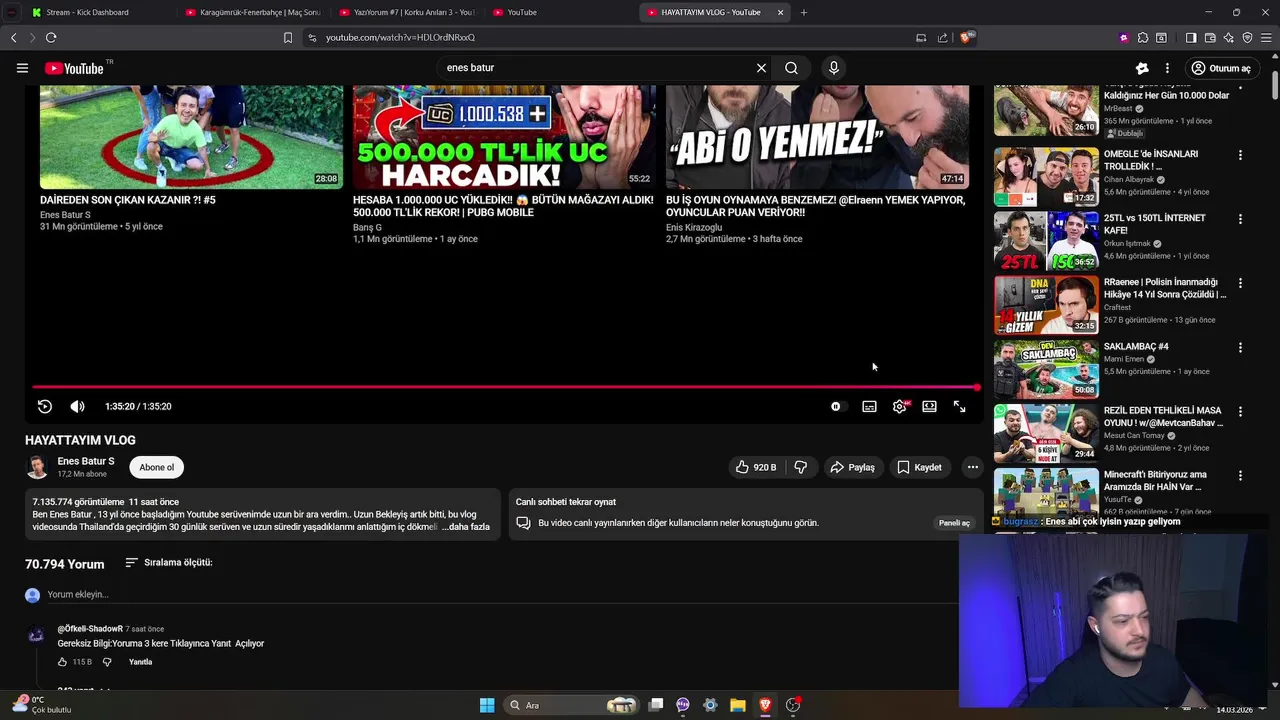The height and width of the screenshot is (720, 1280).
Task: Open the Brave Wallet icon
Action: pyautogui.click(x=1210, y=38)
